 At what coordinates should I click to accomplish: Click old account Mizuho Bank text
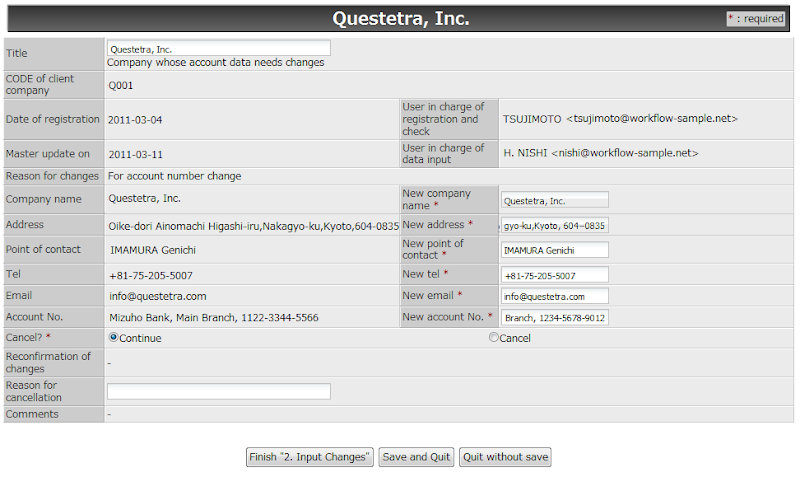point(214,318)
